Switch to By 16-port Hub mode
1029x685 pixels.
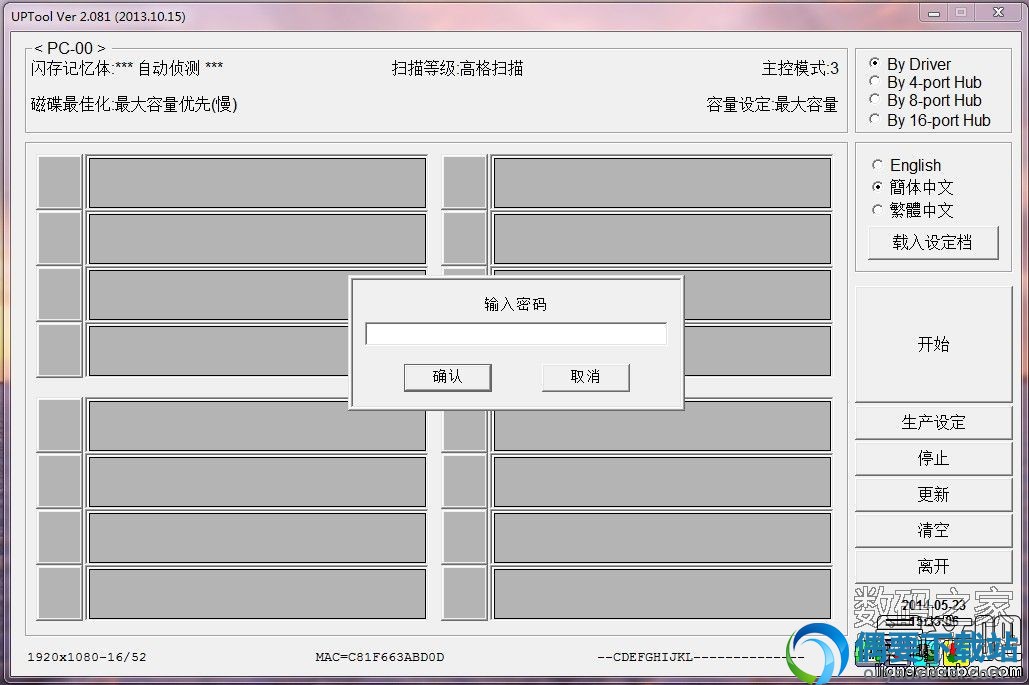point(929,120)
